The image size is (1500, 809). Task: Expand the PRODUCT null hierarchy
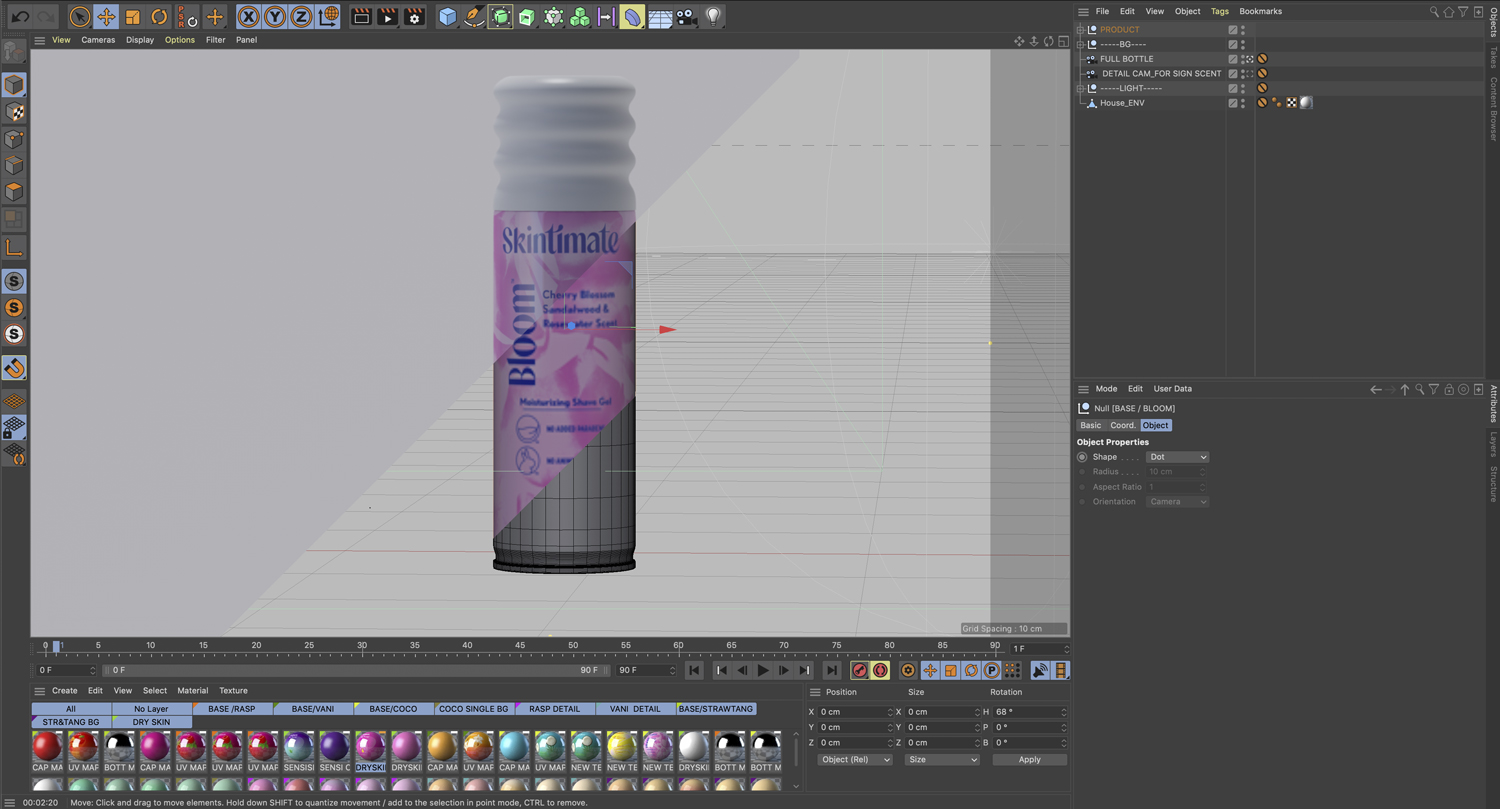1081,30
